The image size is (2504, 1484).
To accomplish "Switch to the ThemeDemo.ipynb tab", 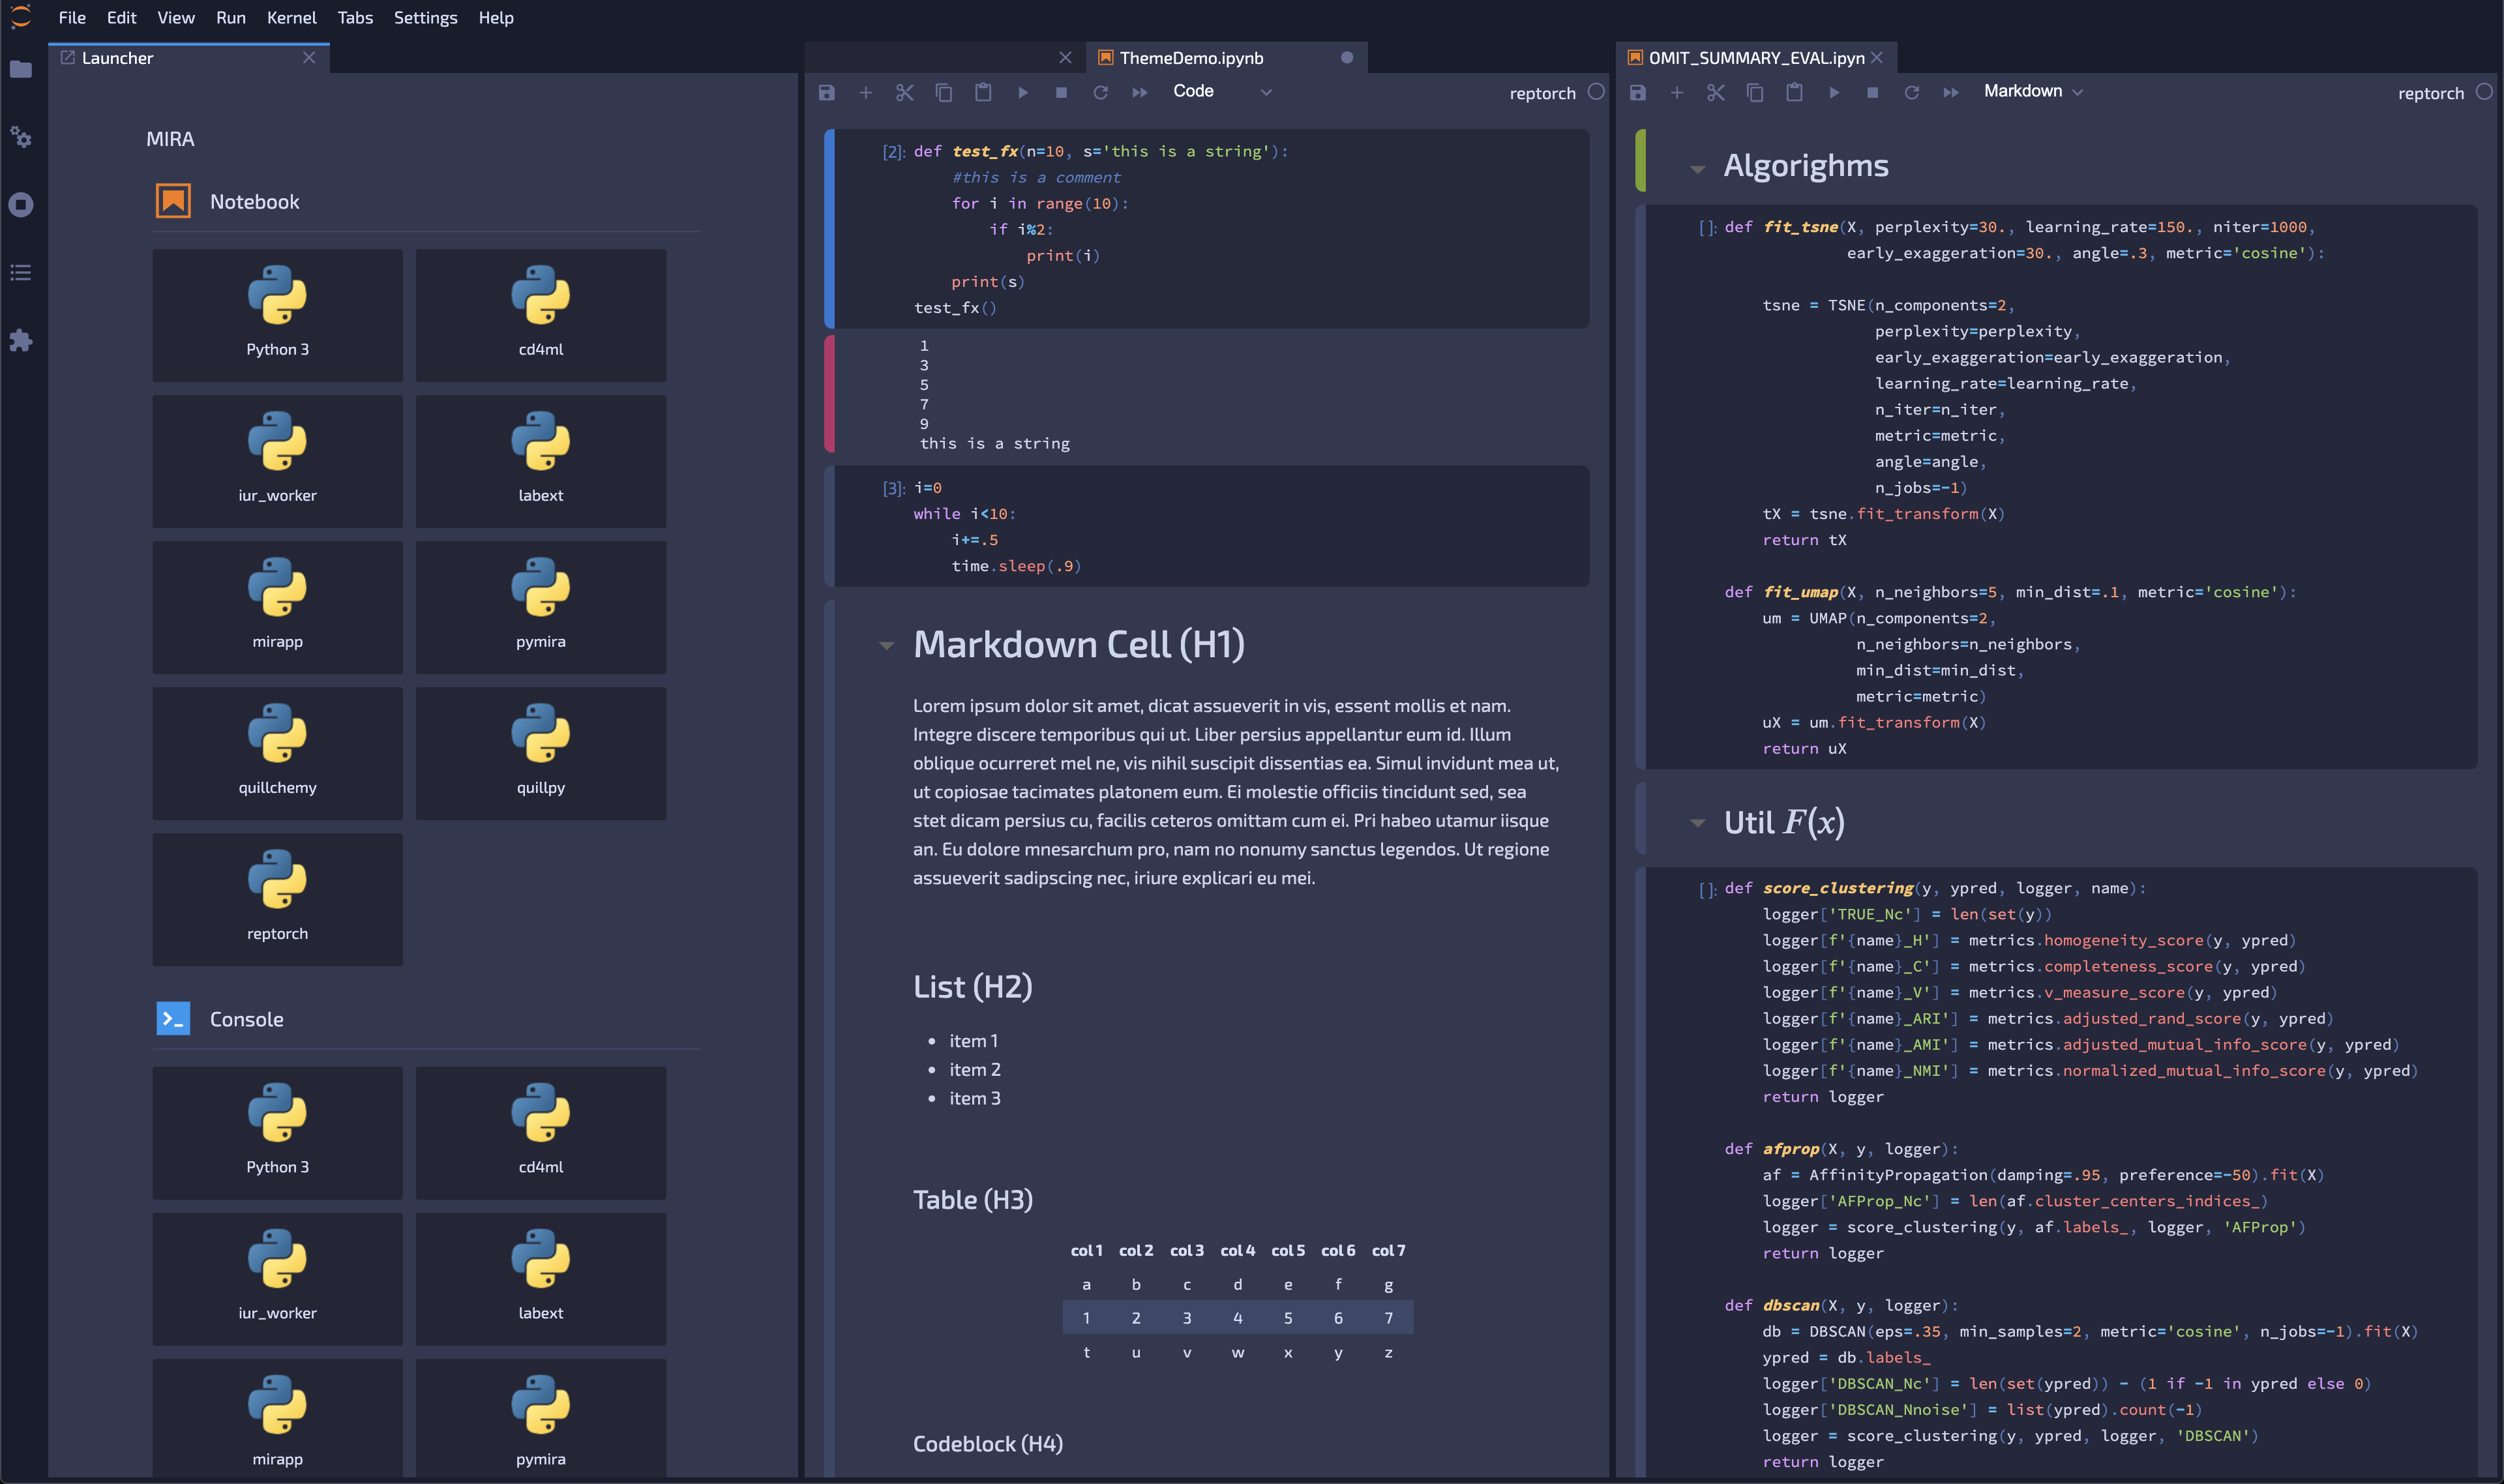I will pos(1191,58).
